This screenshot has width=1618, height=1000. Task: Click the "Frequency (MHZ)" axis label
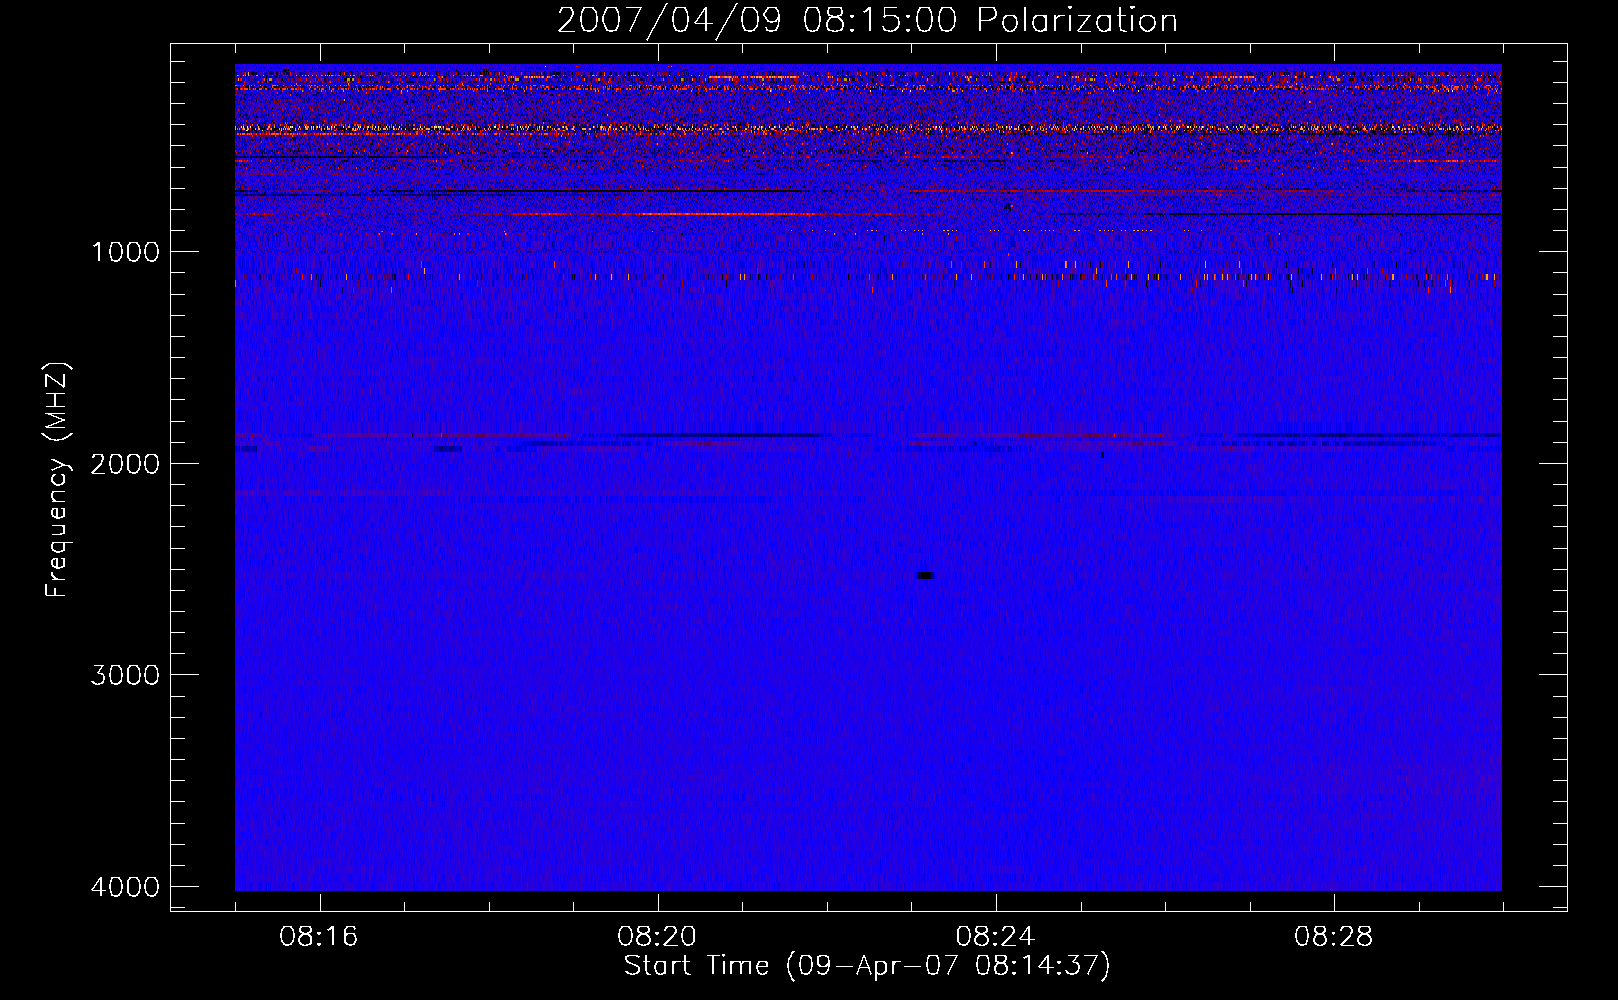pos(57,480)
